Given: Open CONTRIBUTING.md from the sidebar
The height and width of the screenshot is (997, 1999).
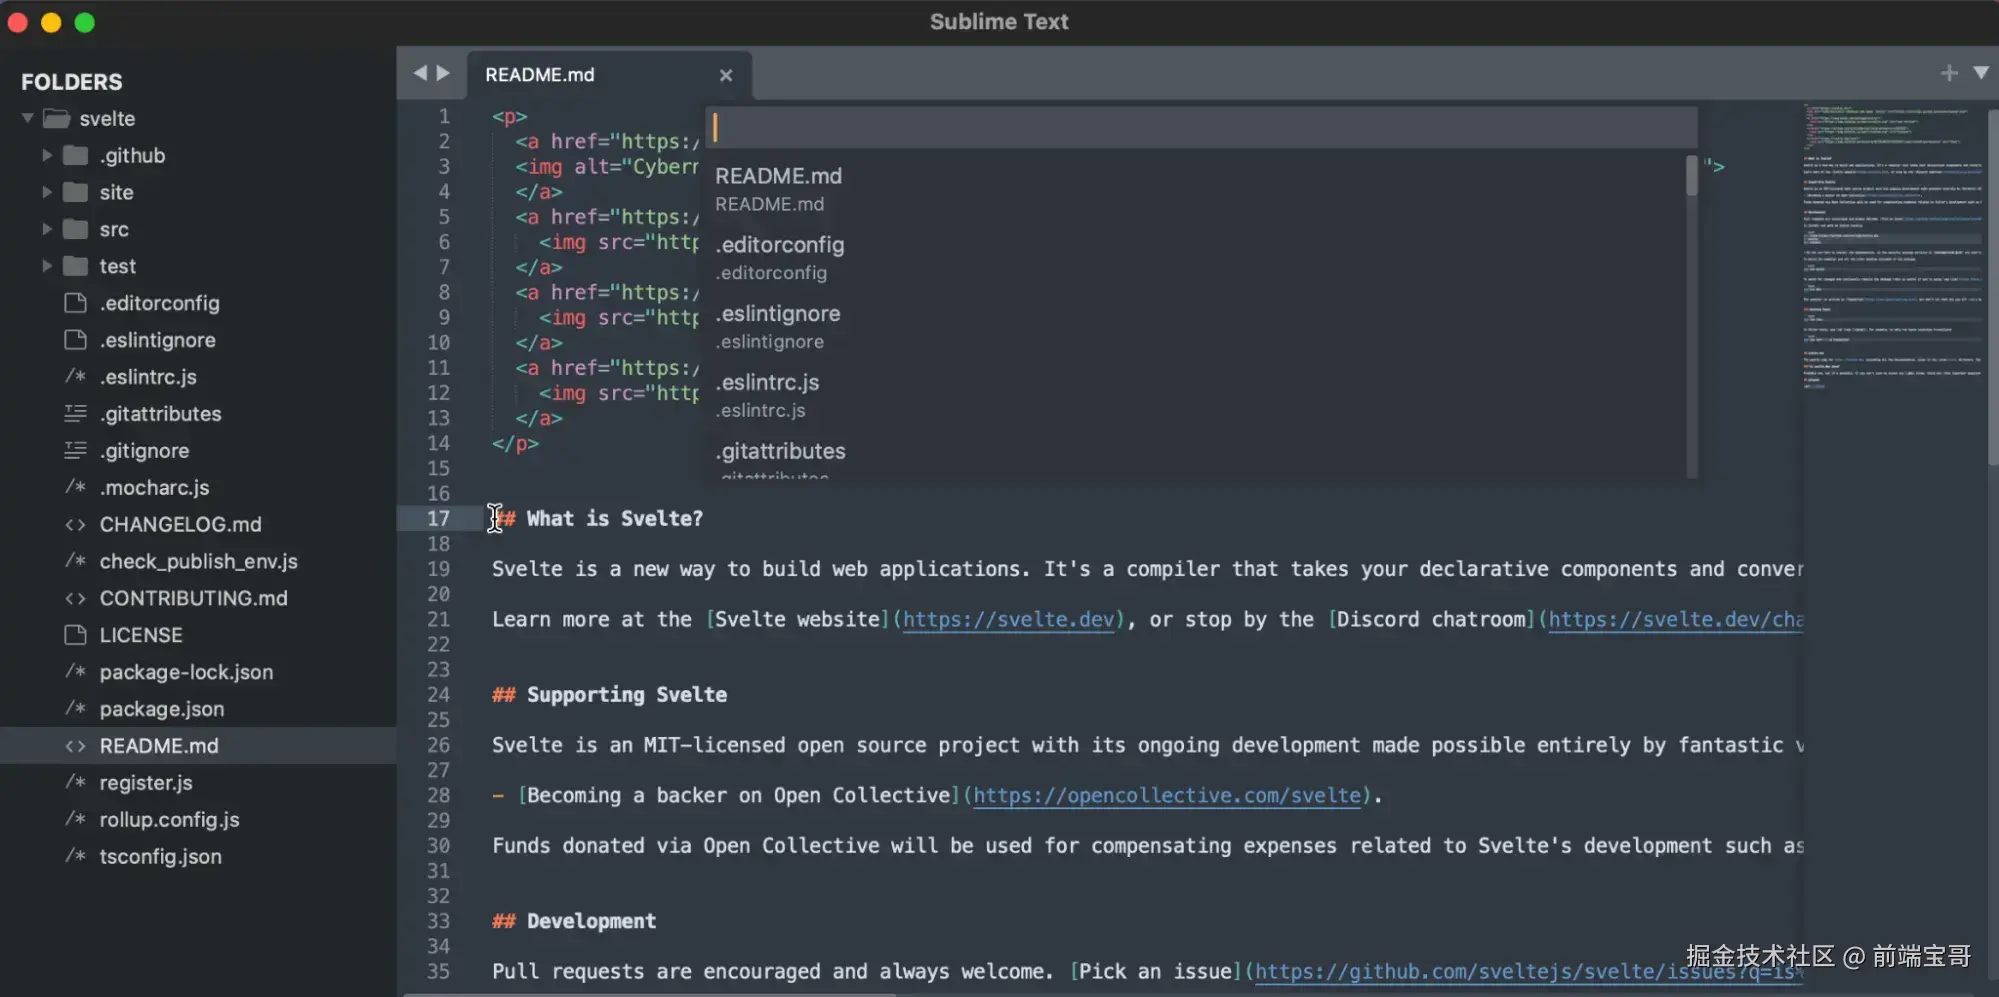Looking at the screenshot, I should click(x=192, y=598).
